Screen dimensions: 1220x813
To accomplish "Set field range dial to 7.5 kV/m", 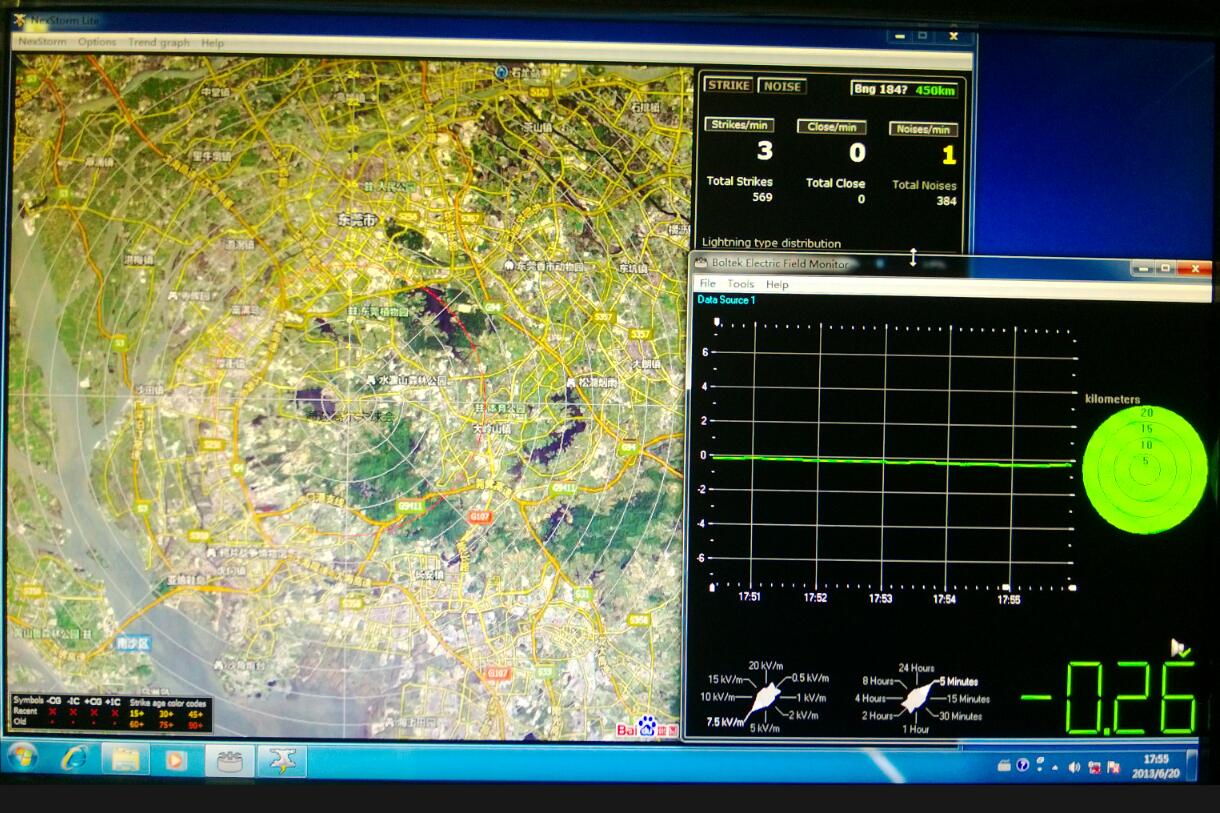I will click(x=725, y=721).
